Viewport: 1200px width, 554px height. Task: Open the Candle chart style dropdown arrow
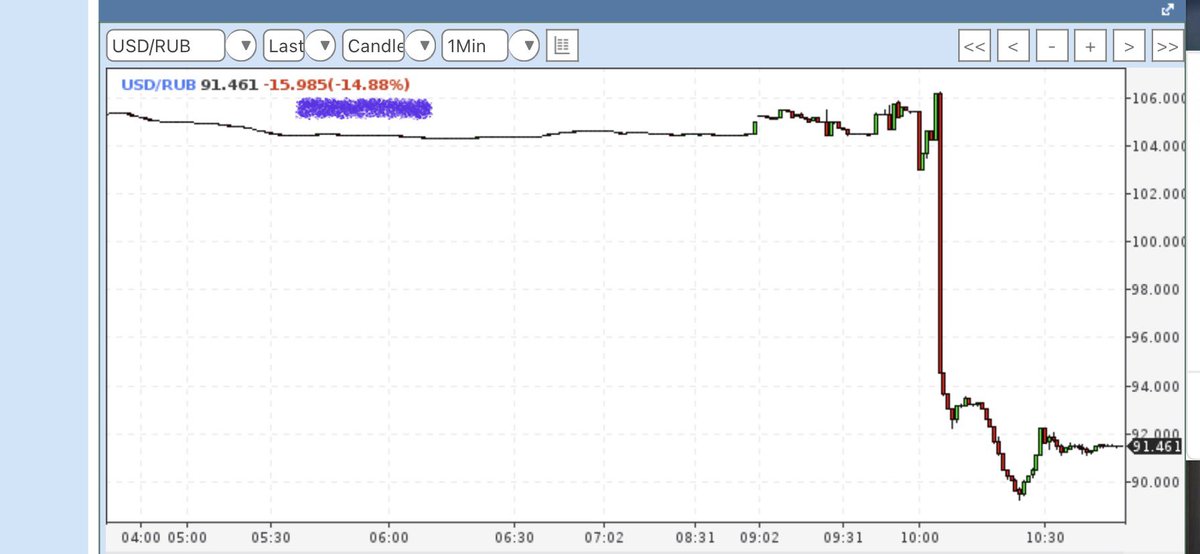click(x=422, y=46)
